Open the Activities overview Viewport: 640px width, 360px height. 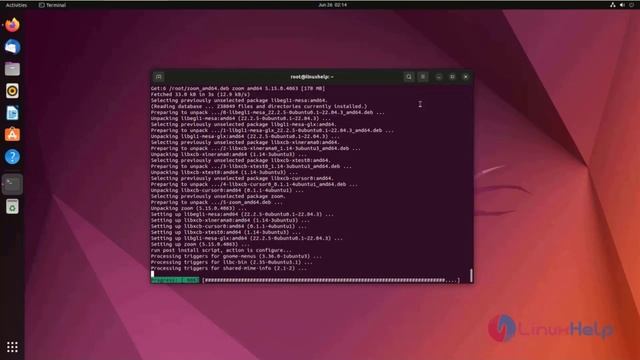pos(16,5)
